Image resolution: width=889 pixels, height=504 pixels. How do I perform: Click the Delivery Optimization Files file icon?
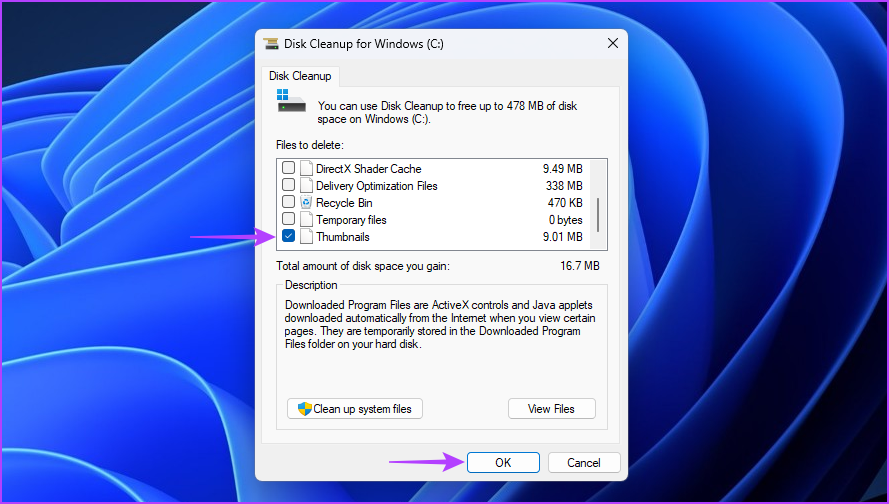pos(306,185)
